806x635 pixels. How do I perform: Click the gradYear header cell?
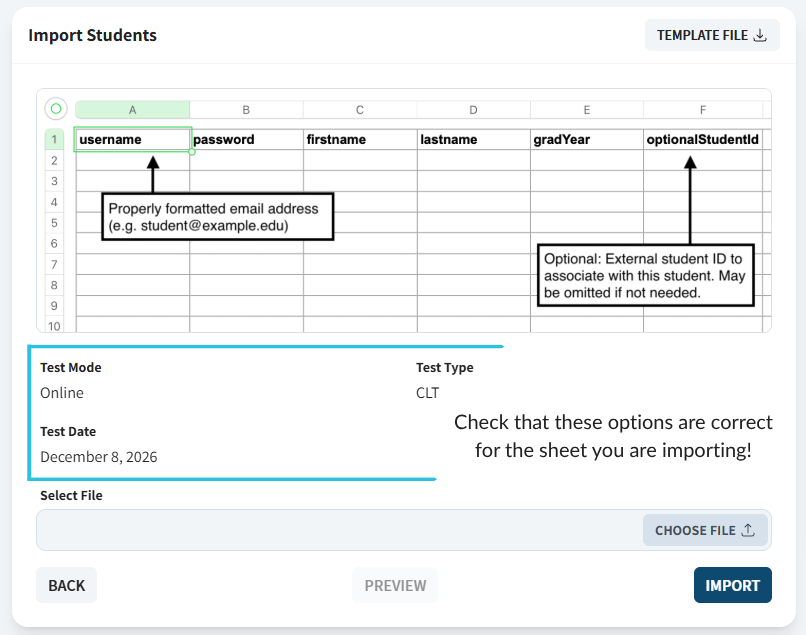click(587, 139)
